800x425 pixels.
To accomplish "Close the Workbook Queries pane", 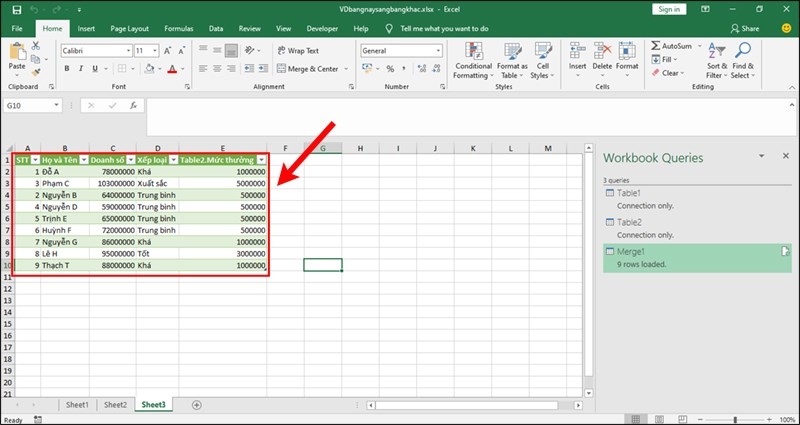I will (x=786, y=156).
